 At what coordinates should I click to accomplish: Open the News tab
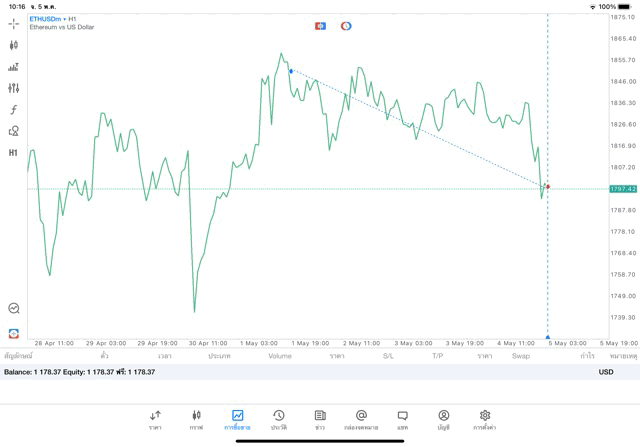320,419
